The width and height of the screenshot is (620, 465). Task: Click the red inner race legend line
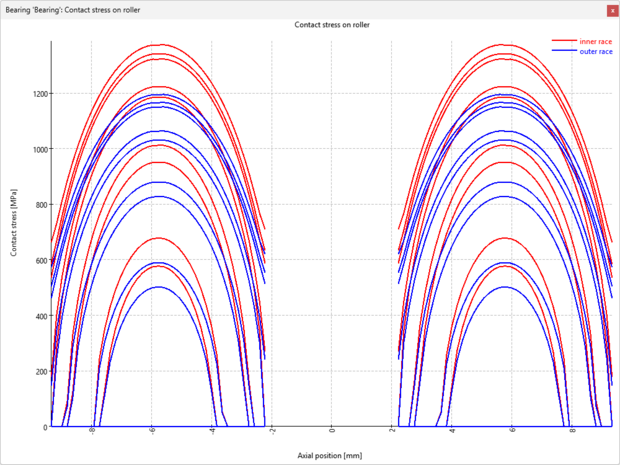coord(564,41)
